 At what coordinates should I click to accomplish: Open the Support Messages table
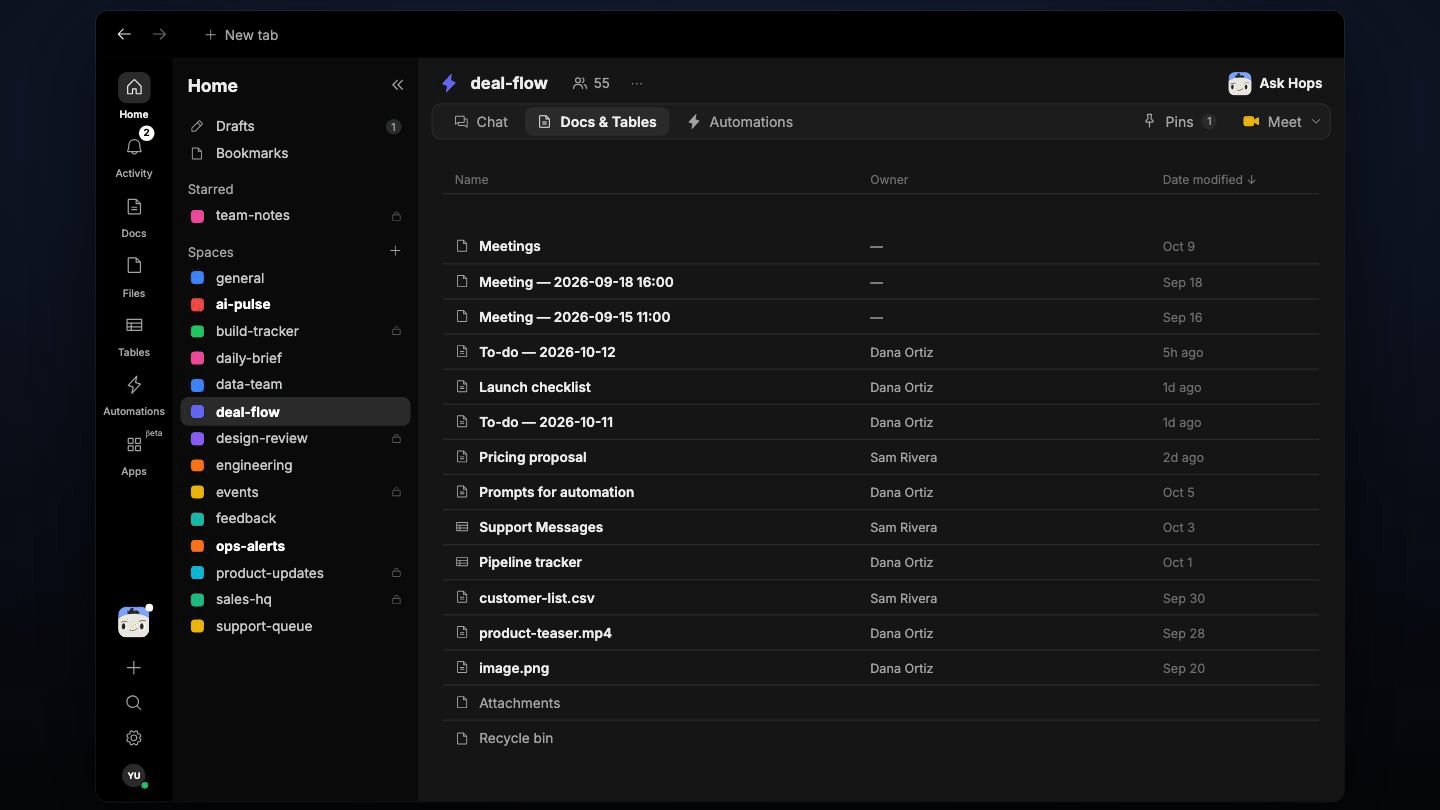point(881,527)
